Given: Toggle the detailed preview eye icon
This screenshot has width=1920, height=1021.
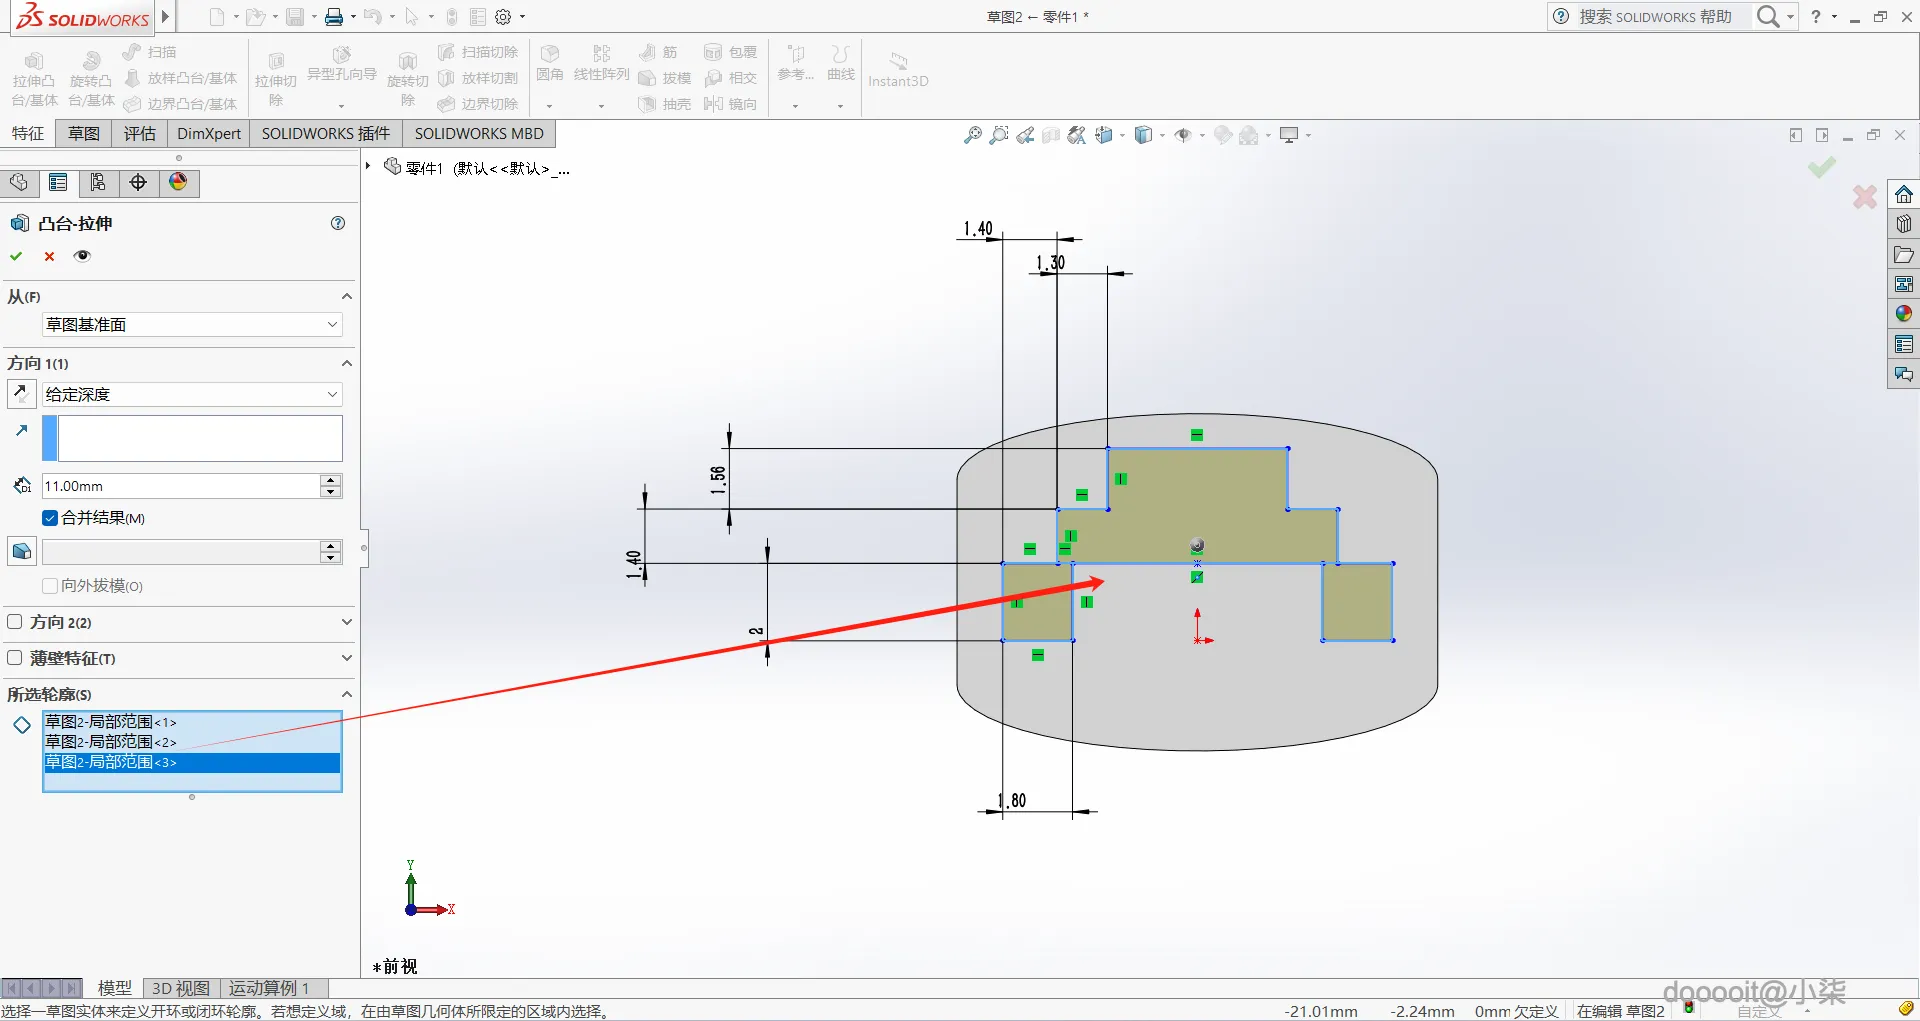Looking at the screenshot, I should point(82,256).
